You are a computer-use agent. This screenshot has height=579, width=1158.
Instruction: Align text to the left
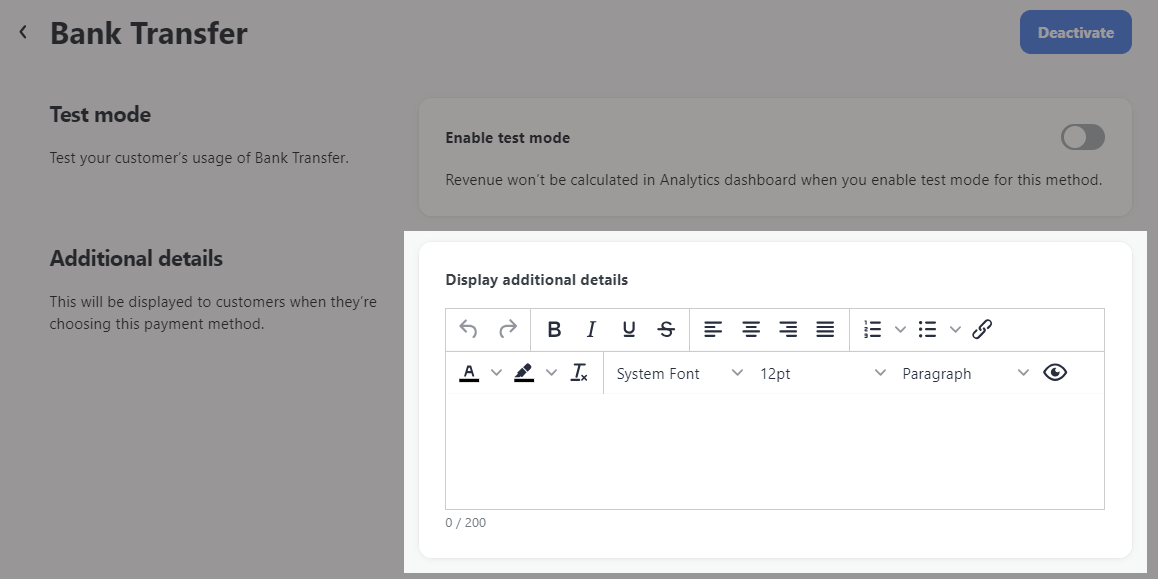(x=713, y=329)
